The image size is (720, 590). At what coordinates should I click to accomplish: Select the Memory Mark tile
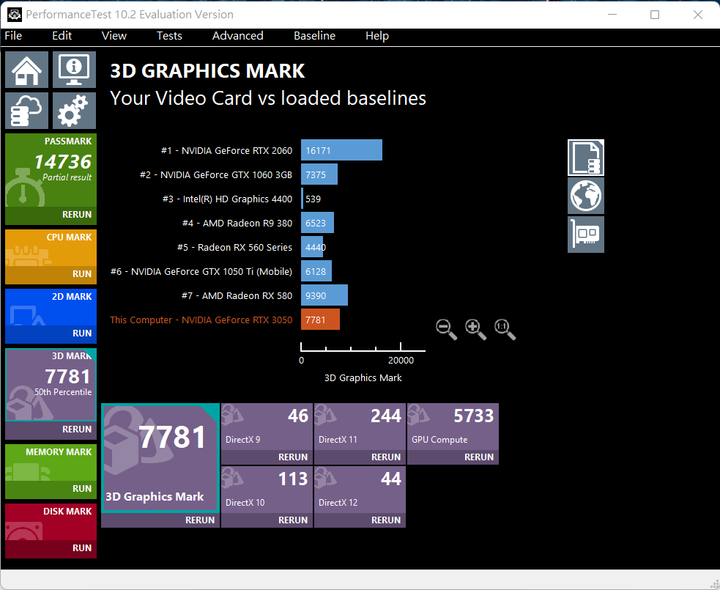click(51, 462)
